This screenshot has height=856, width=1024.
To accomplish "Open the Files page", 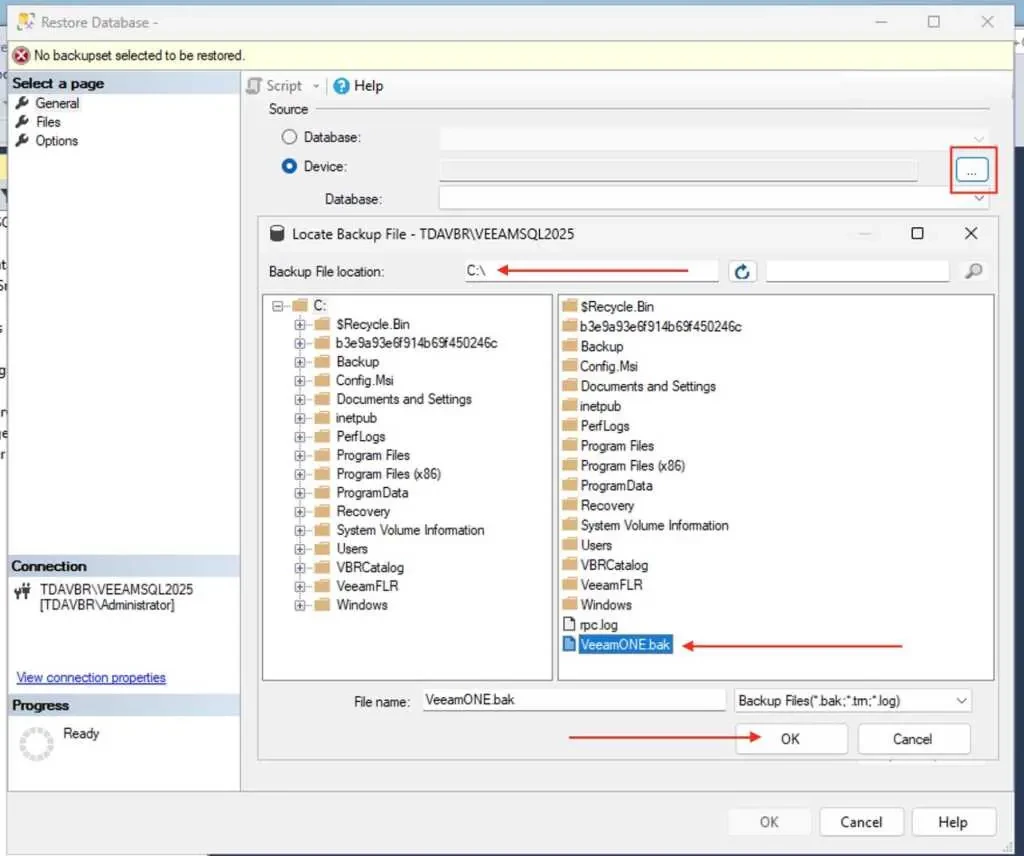I will point(48,122).
